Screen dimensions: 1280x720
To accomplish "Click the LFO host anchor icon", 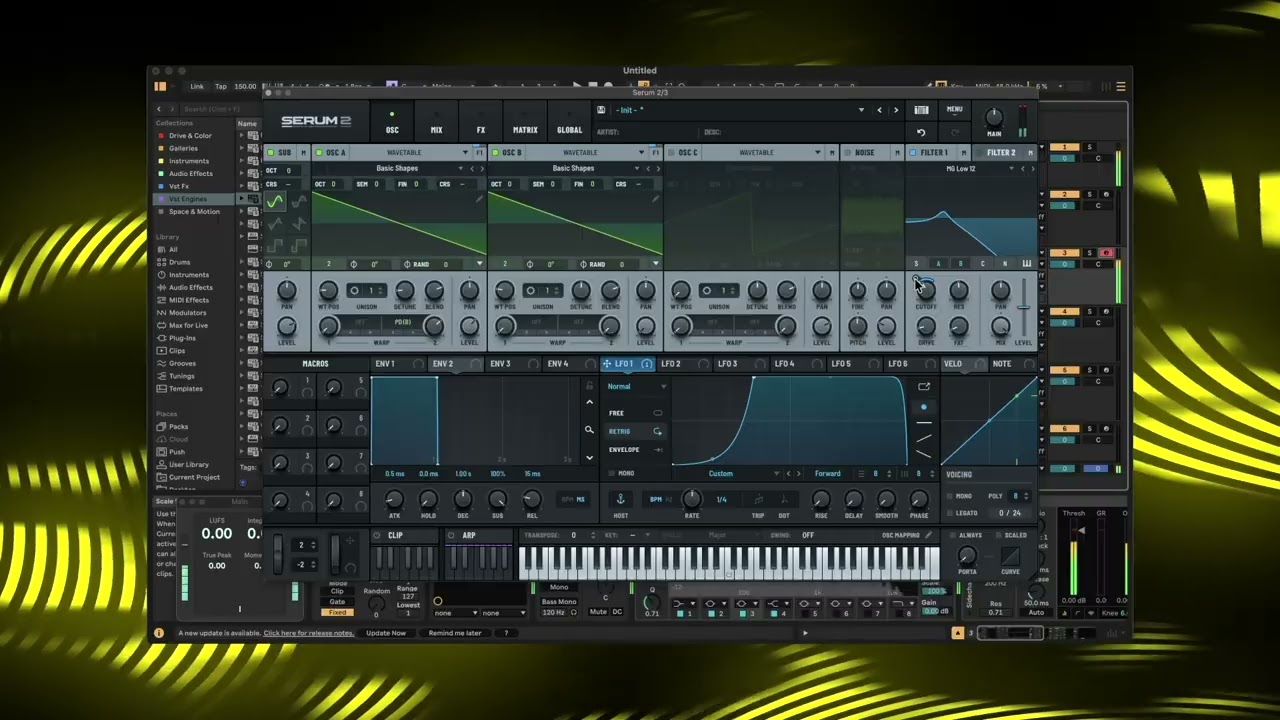I will coord(620,499).
